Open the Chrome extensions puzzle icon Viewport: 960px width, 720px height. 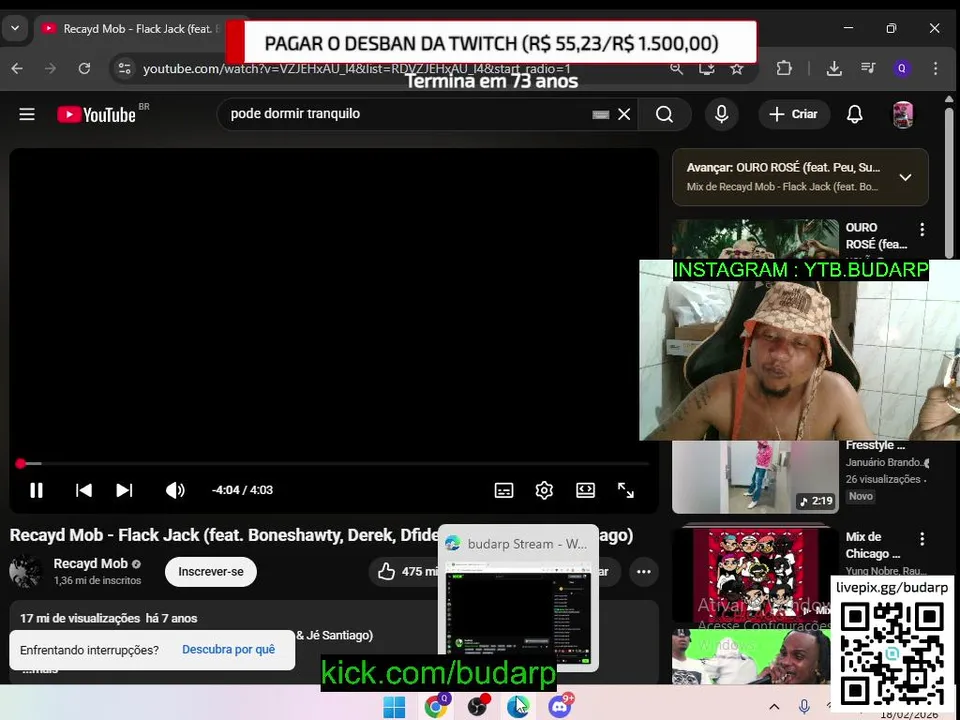784,69
